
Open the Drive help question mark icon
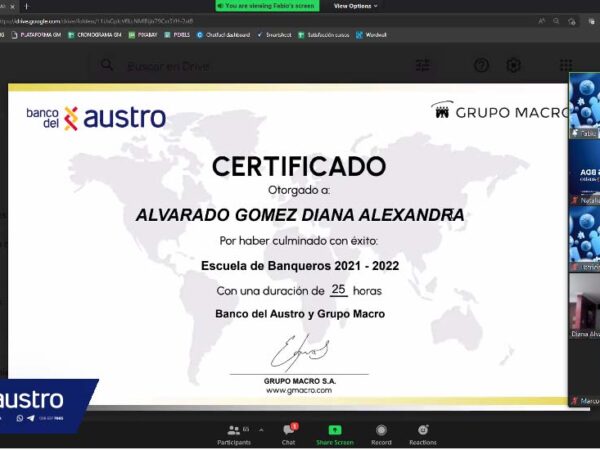[481, 65]
